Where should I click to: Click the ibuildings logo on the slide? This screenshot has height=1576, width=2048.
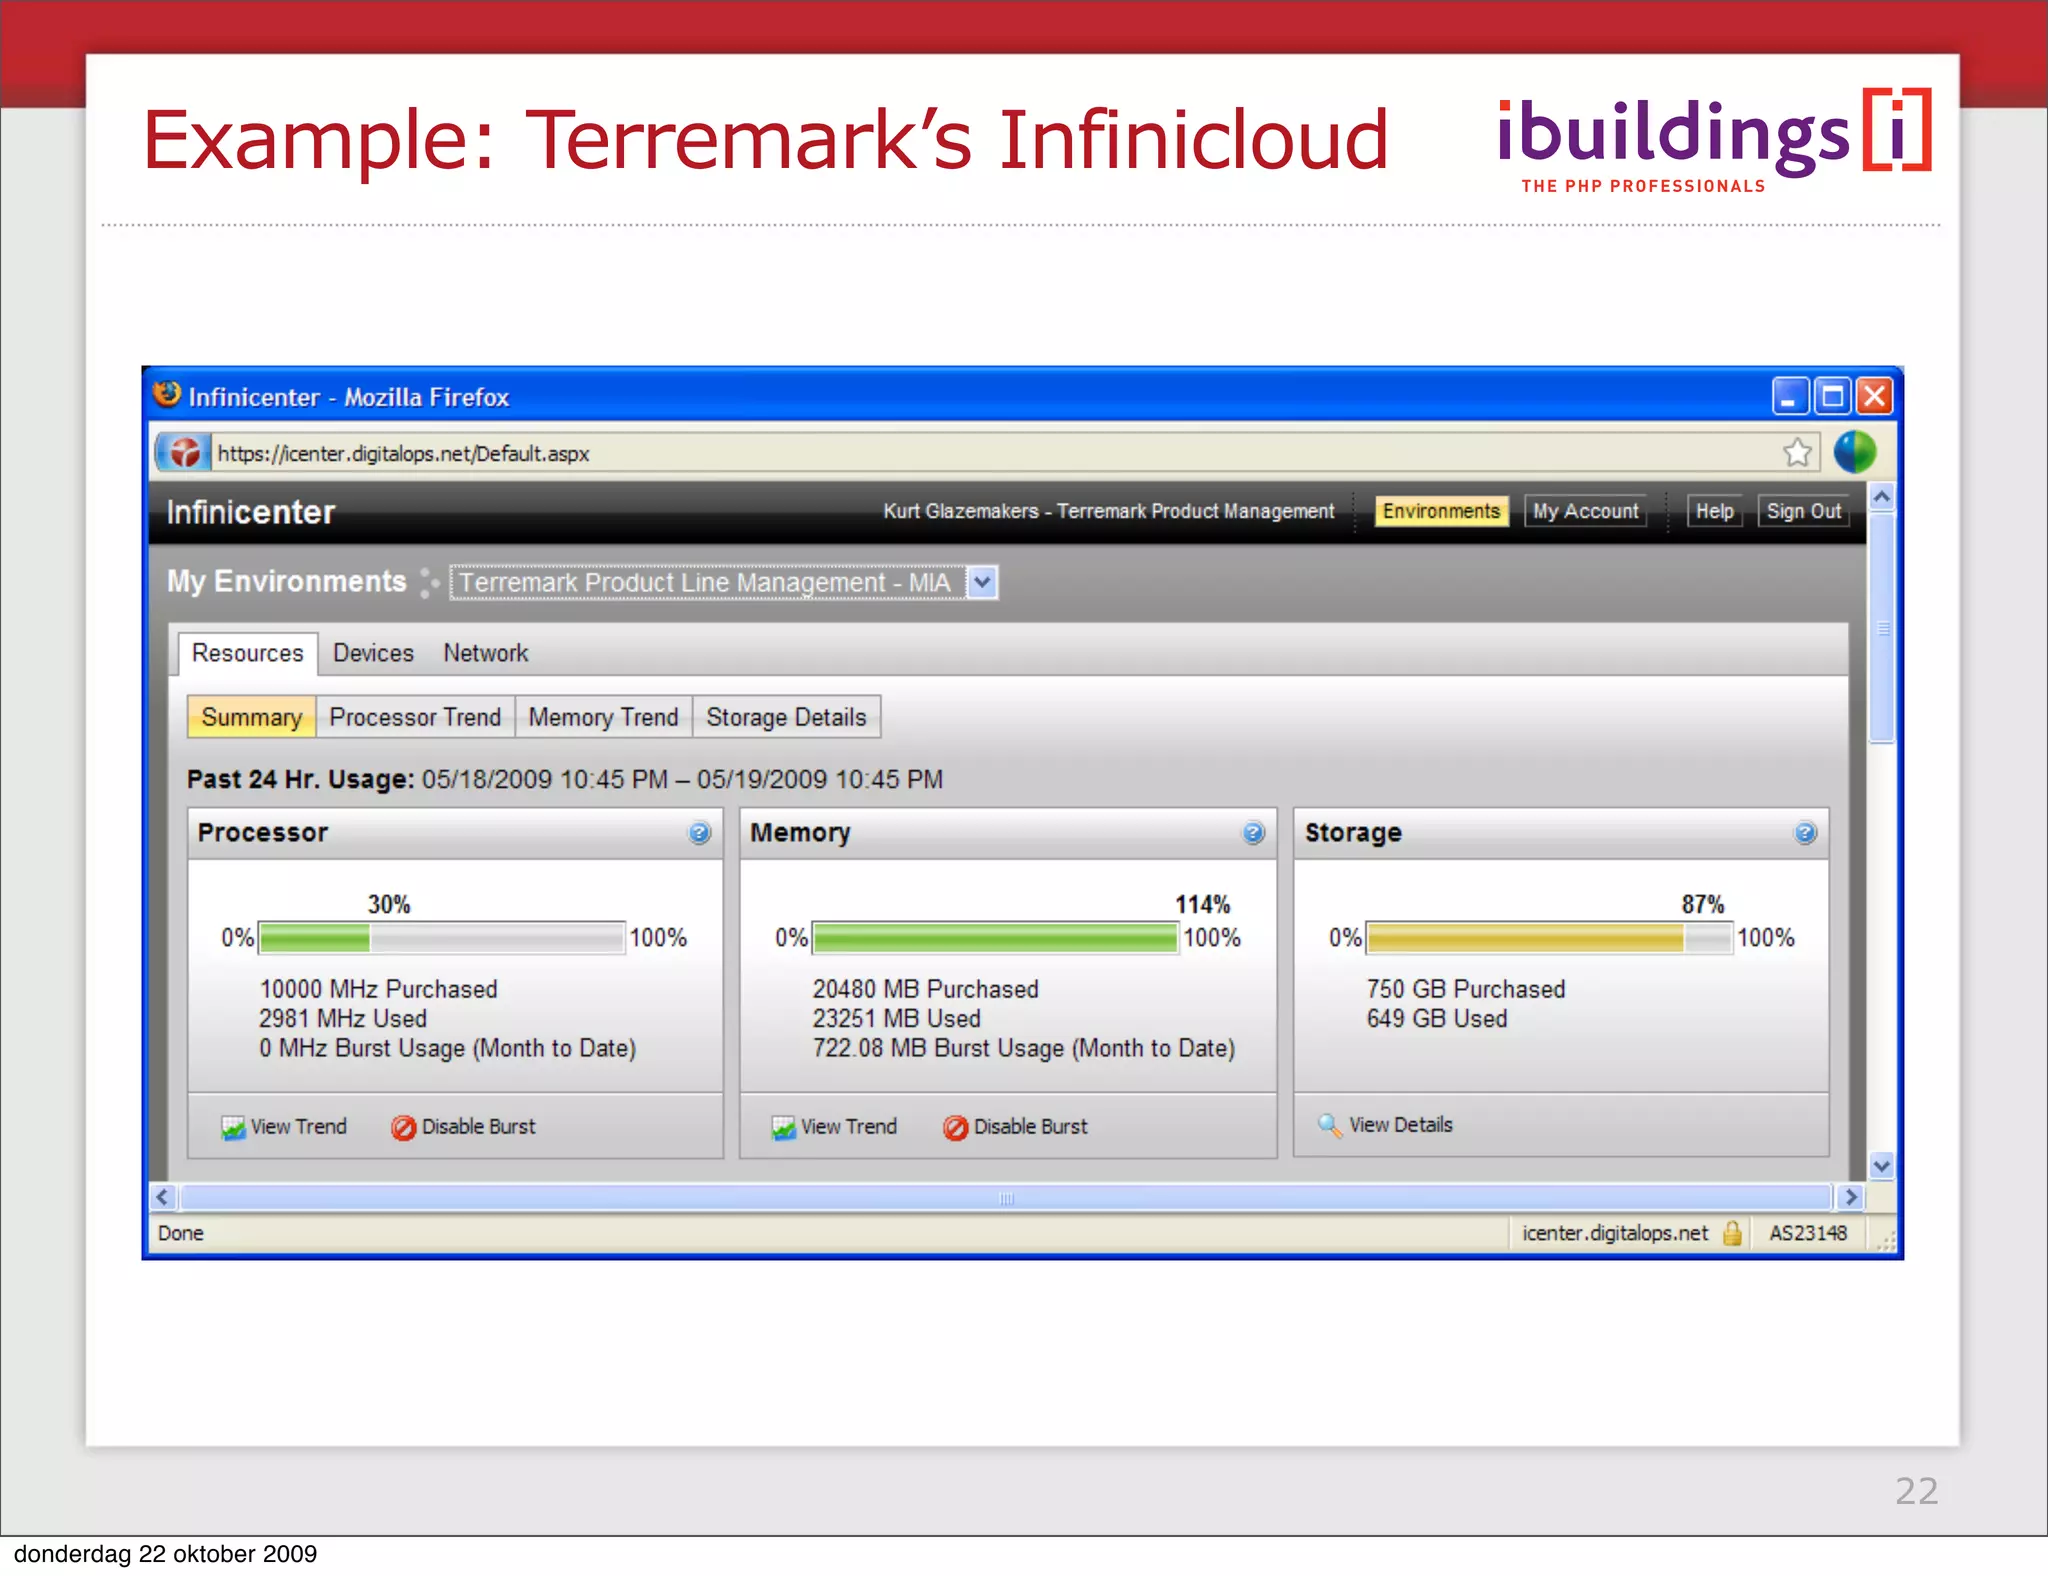(x=1714, y=142)
